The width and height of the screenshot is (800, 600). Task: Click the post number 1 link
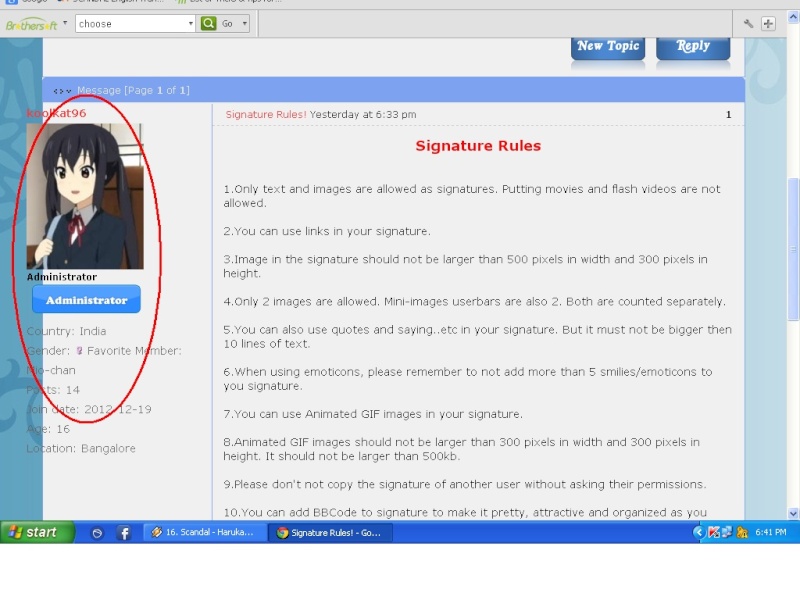(729, 115)
